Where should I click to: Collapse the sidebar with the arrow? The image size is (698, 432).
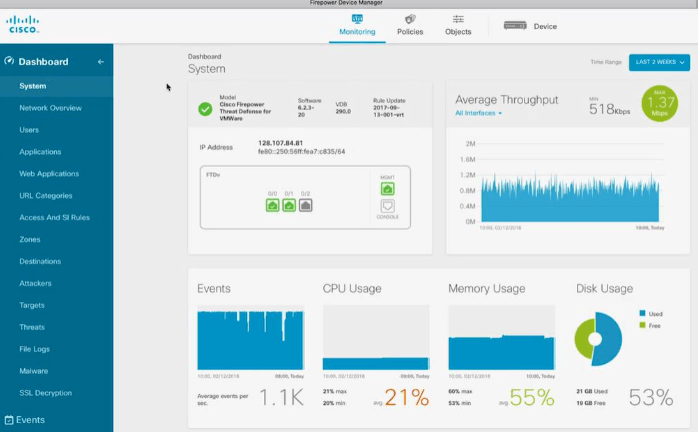coord(101,62)
